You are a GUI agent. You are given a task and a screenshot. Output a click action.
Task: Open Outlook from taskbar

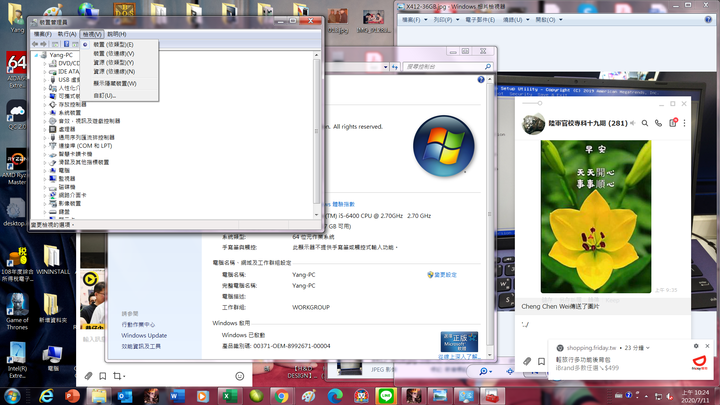coord(124,396)
